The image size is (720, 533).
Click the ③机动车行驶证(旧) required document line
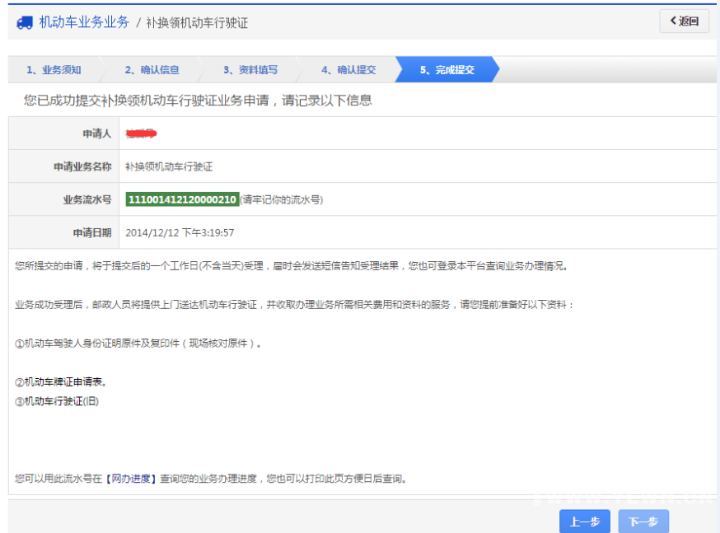pos(57,401)
